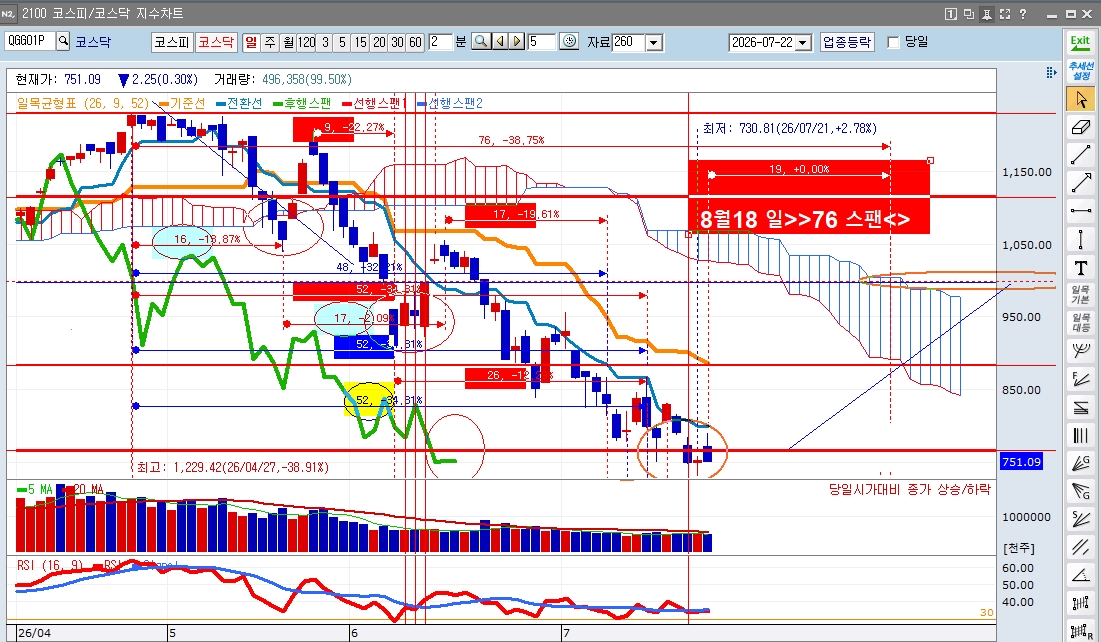Screen dimensions: 1101x642
Task: Click the search magnifier next to QGG01P
Action: point(62,41)
